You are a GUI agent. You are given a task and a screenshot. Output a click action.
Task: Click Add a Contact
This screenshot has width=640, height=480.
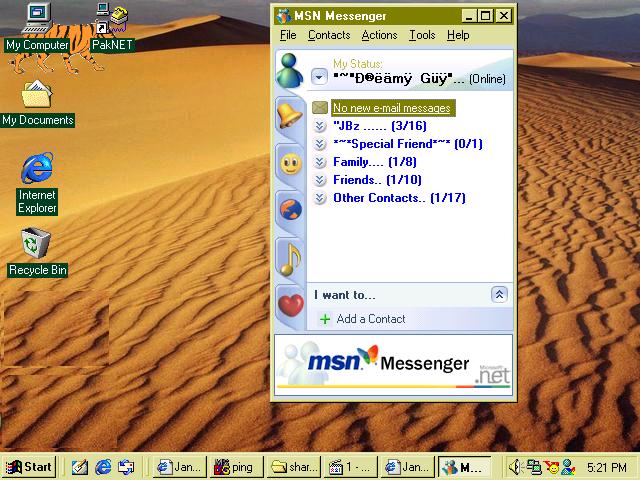coord(371,319)
